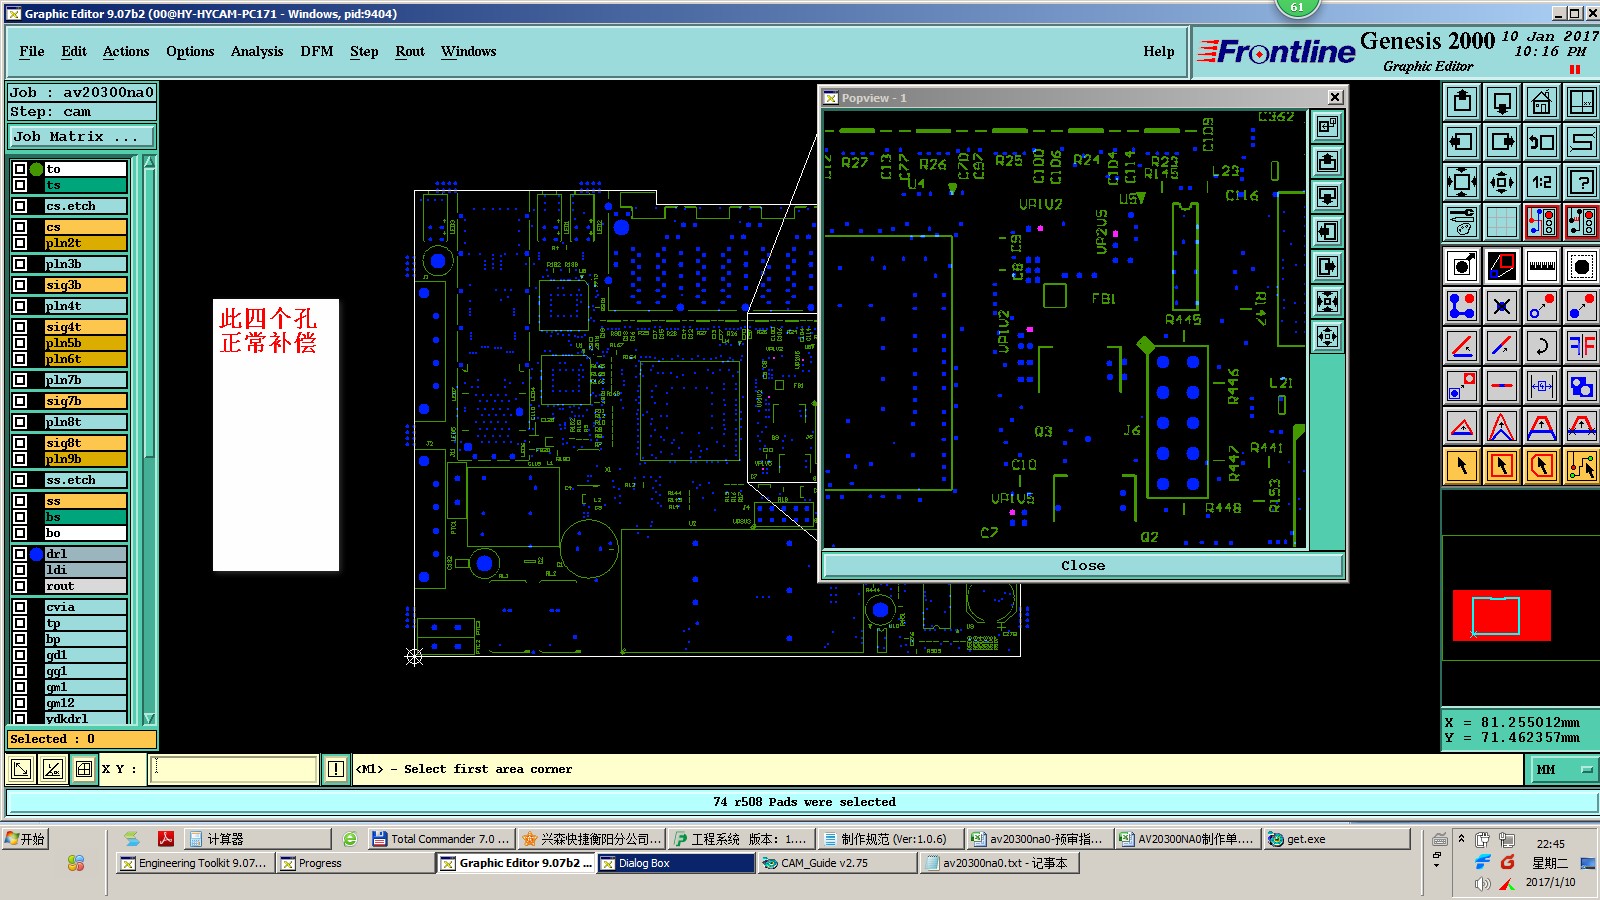Click layer list scrollbar down arrow
This screenshot has height=900, width=1600.
point(149,718)
